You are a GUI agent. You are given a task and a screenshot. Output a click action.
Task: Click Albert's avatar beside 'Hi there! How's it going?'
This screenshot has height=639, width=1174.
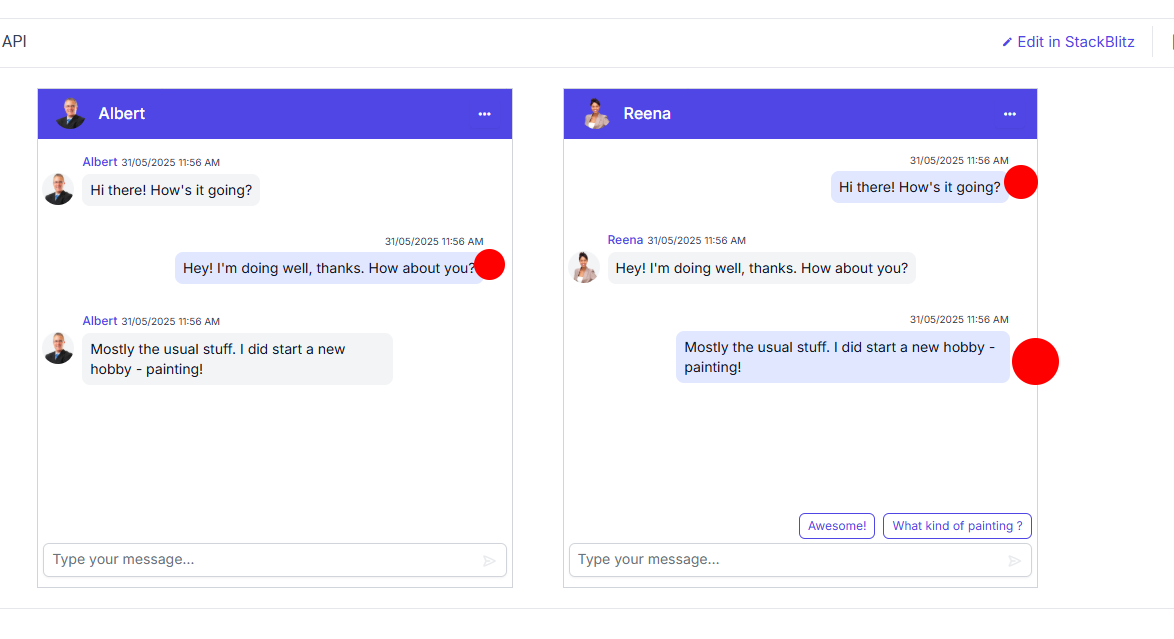pyautogui.click(x=58, y=189)
